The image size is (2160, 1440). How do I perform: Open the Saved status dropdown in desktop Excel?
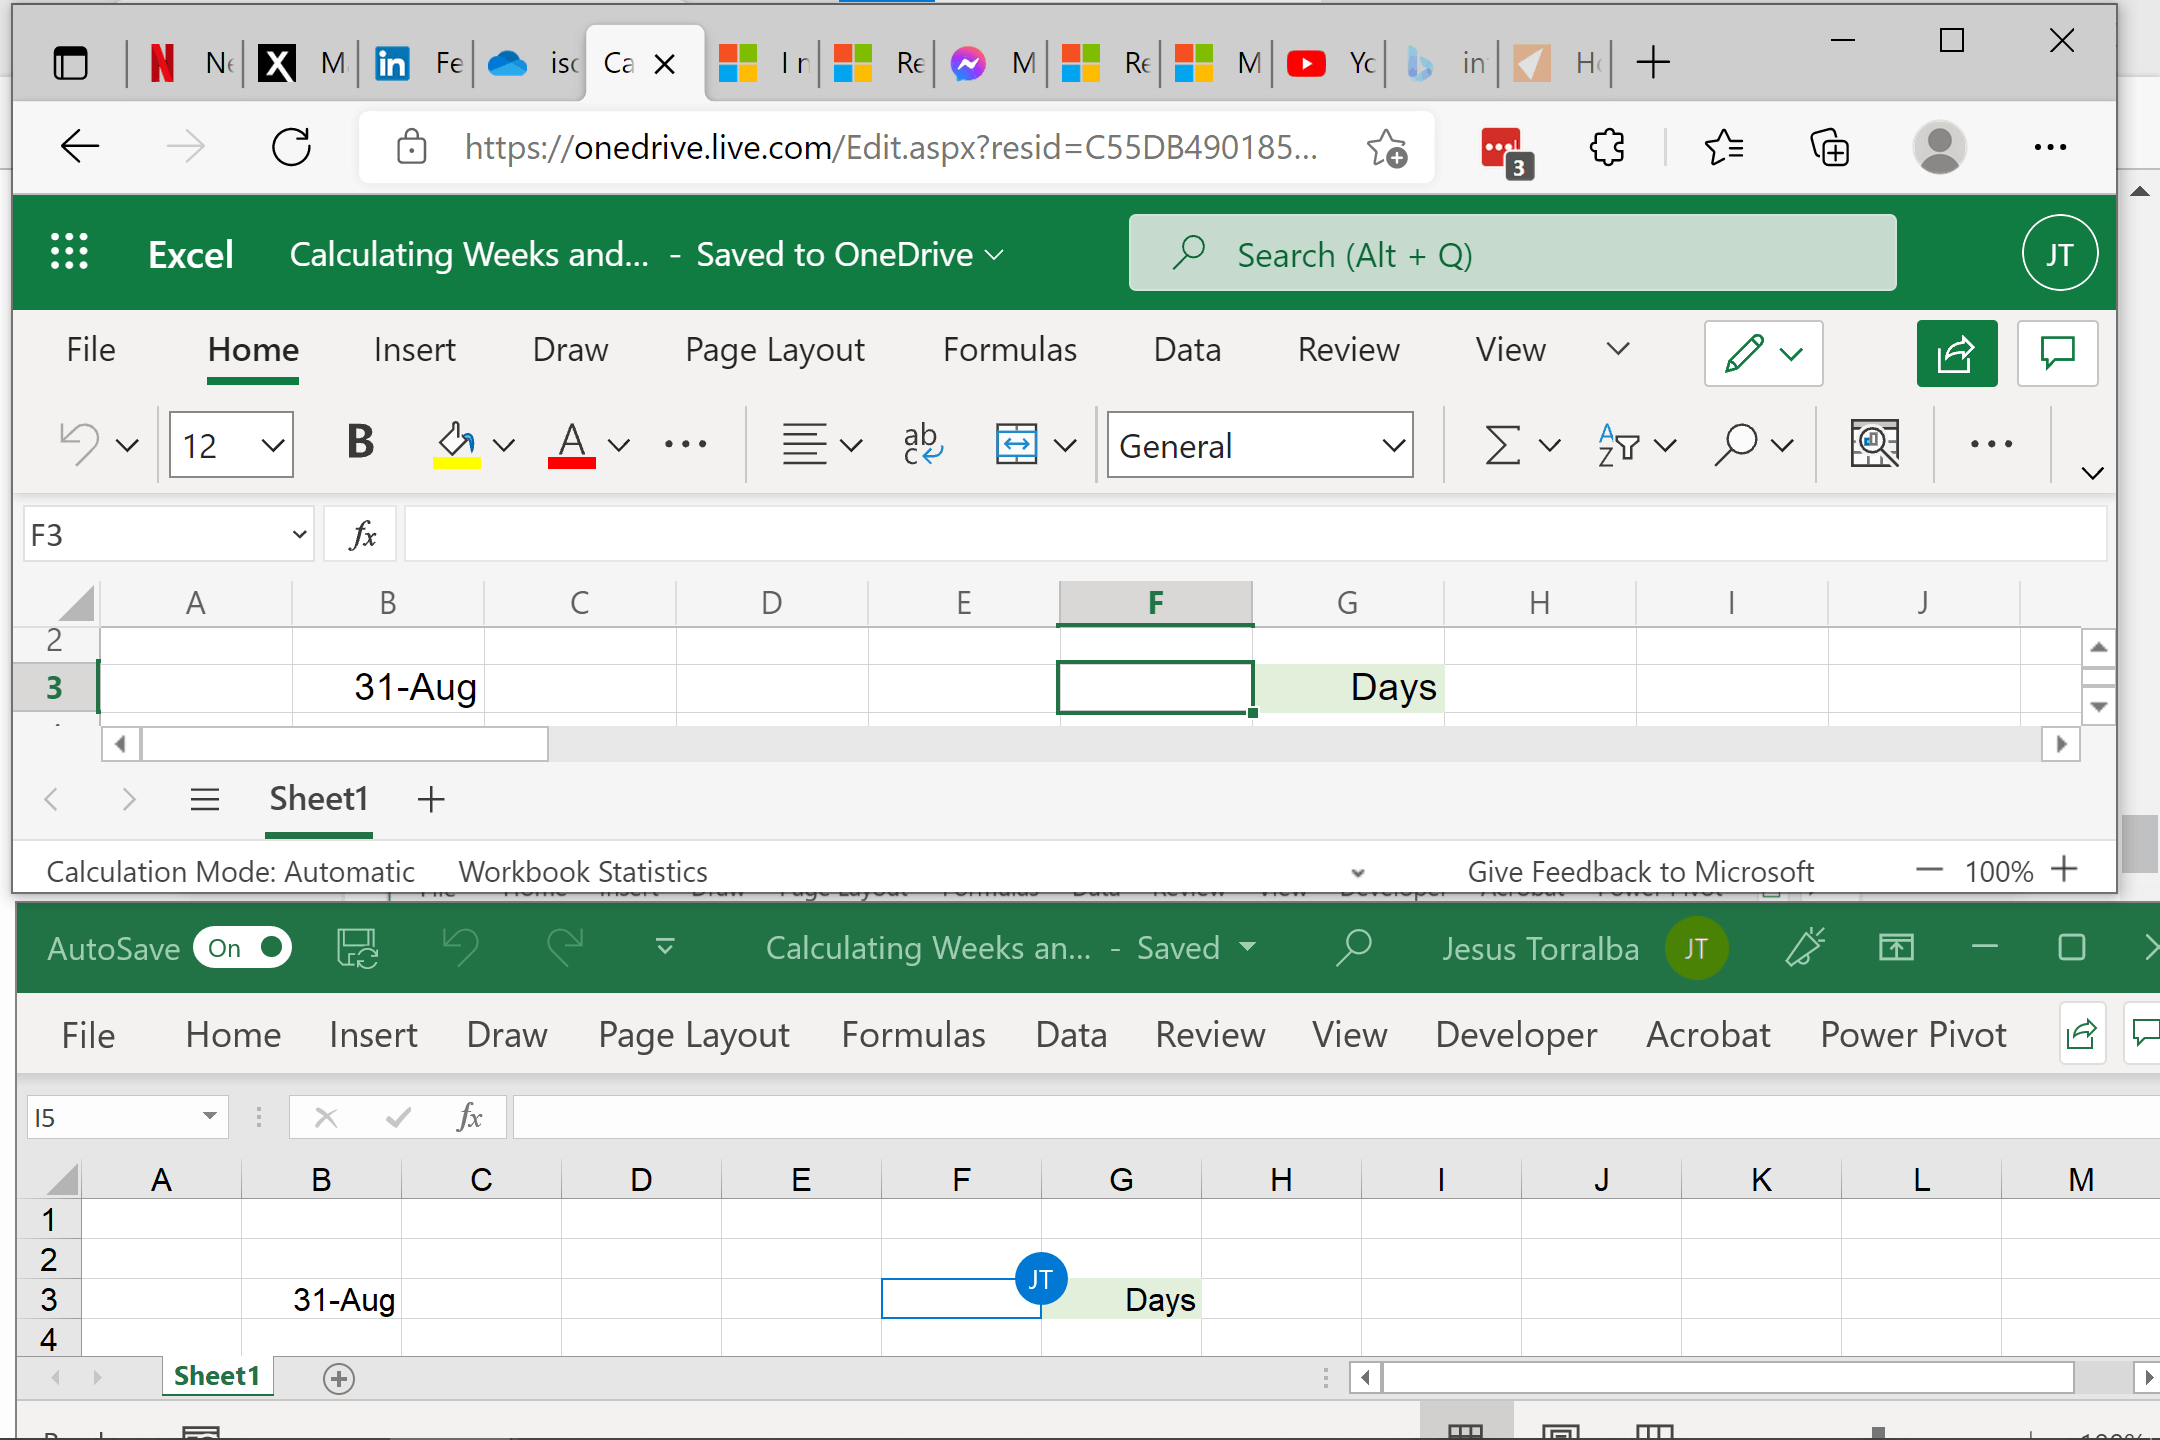[x=1247, y=947]
